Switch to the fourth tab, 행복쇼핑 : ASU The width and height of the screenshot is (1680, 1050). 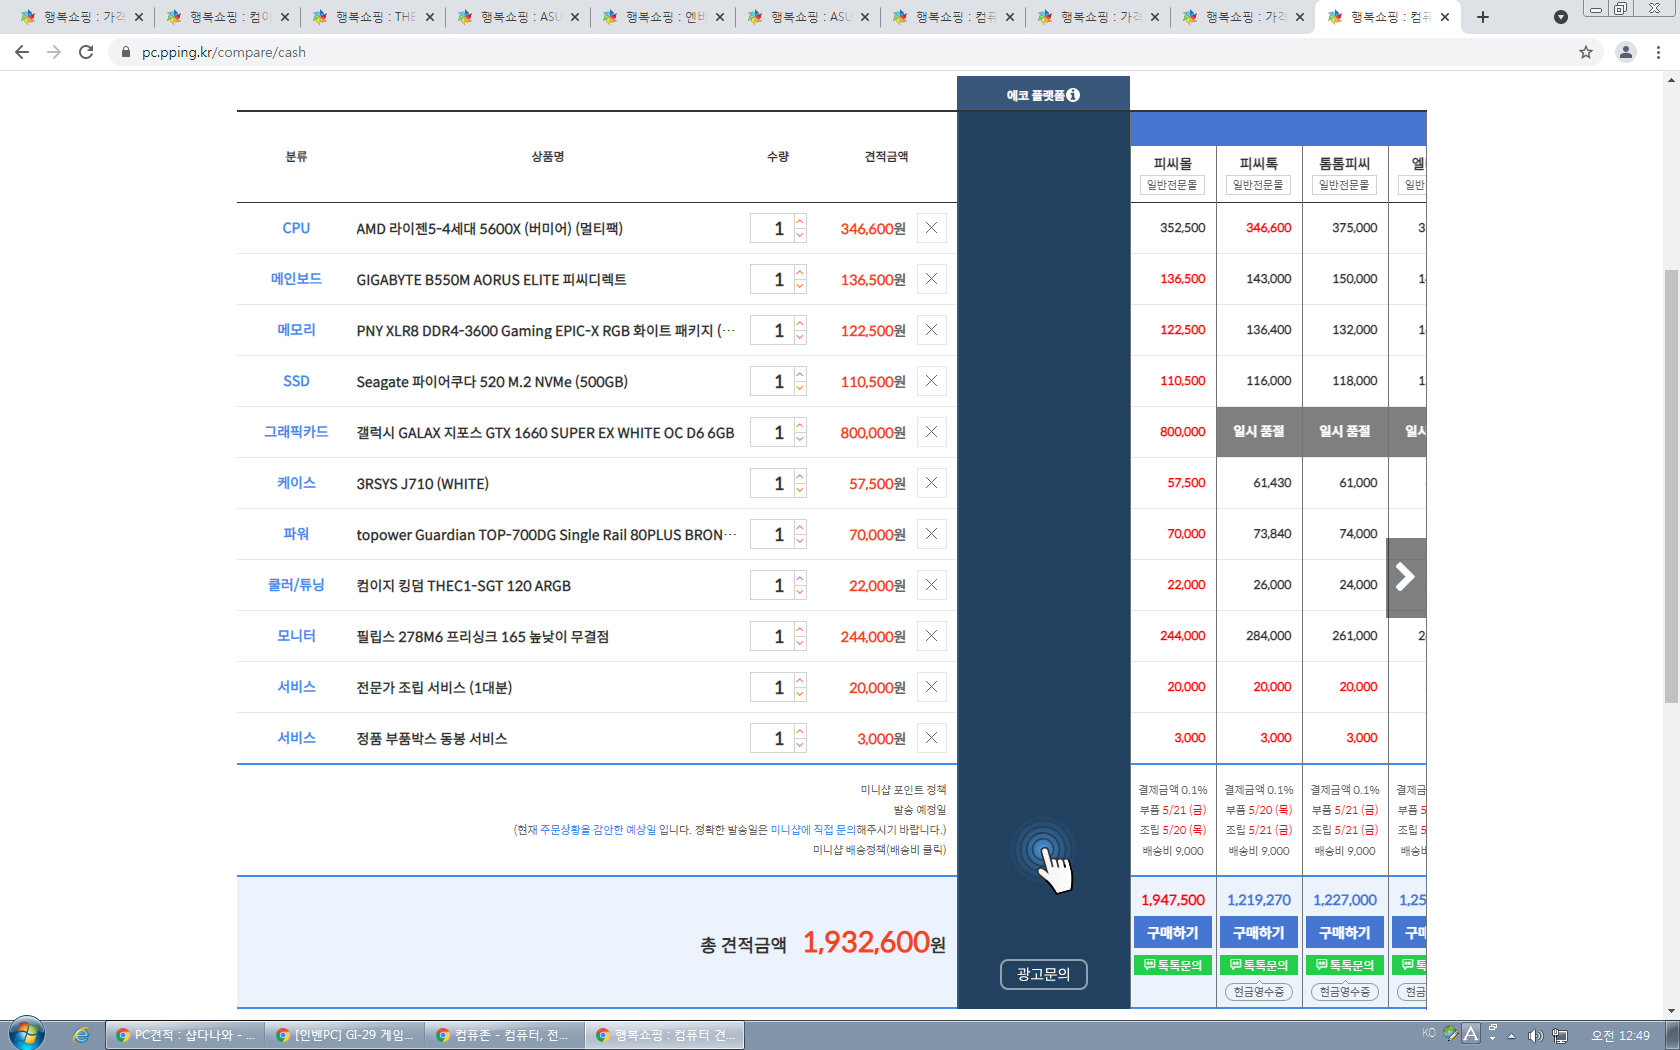(x=520, y=17)
